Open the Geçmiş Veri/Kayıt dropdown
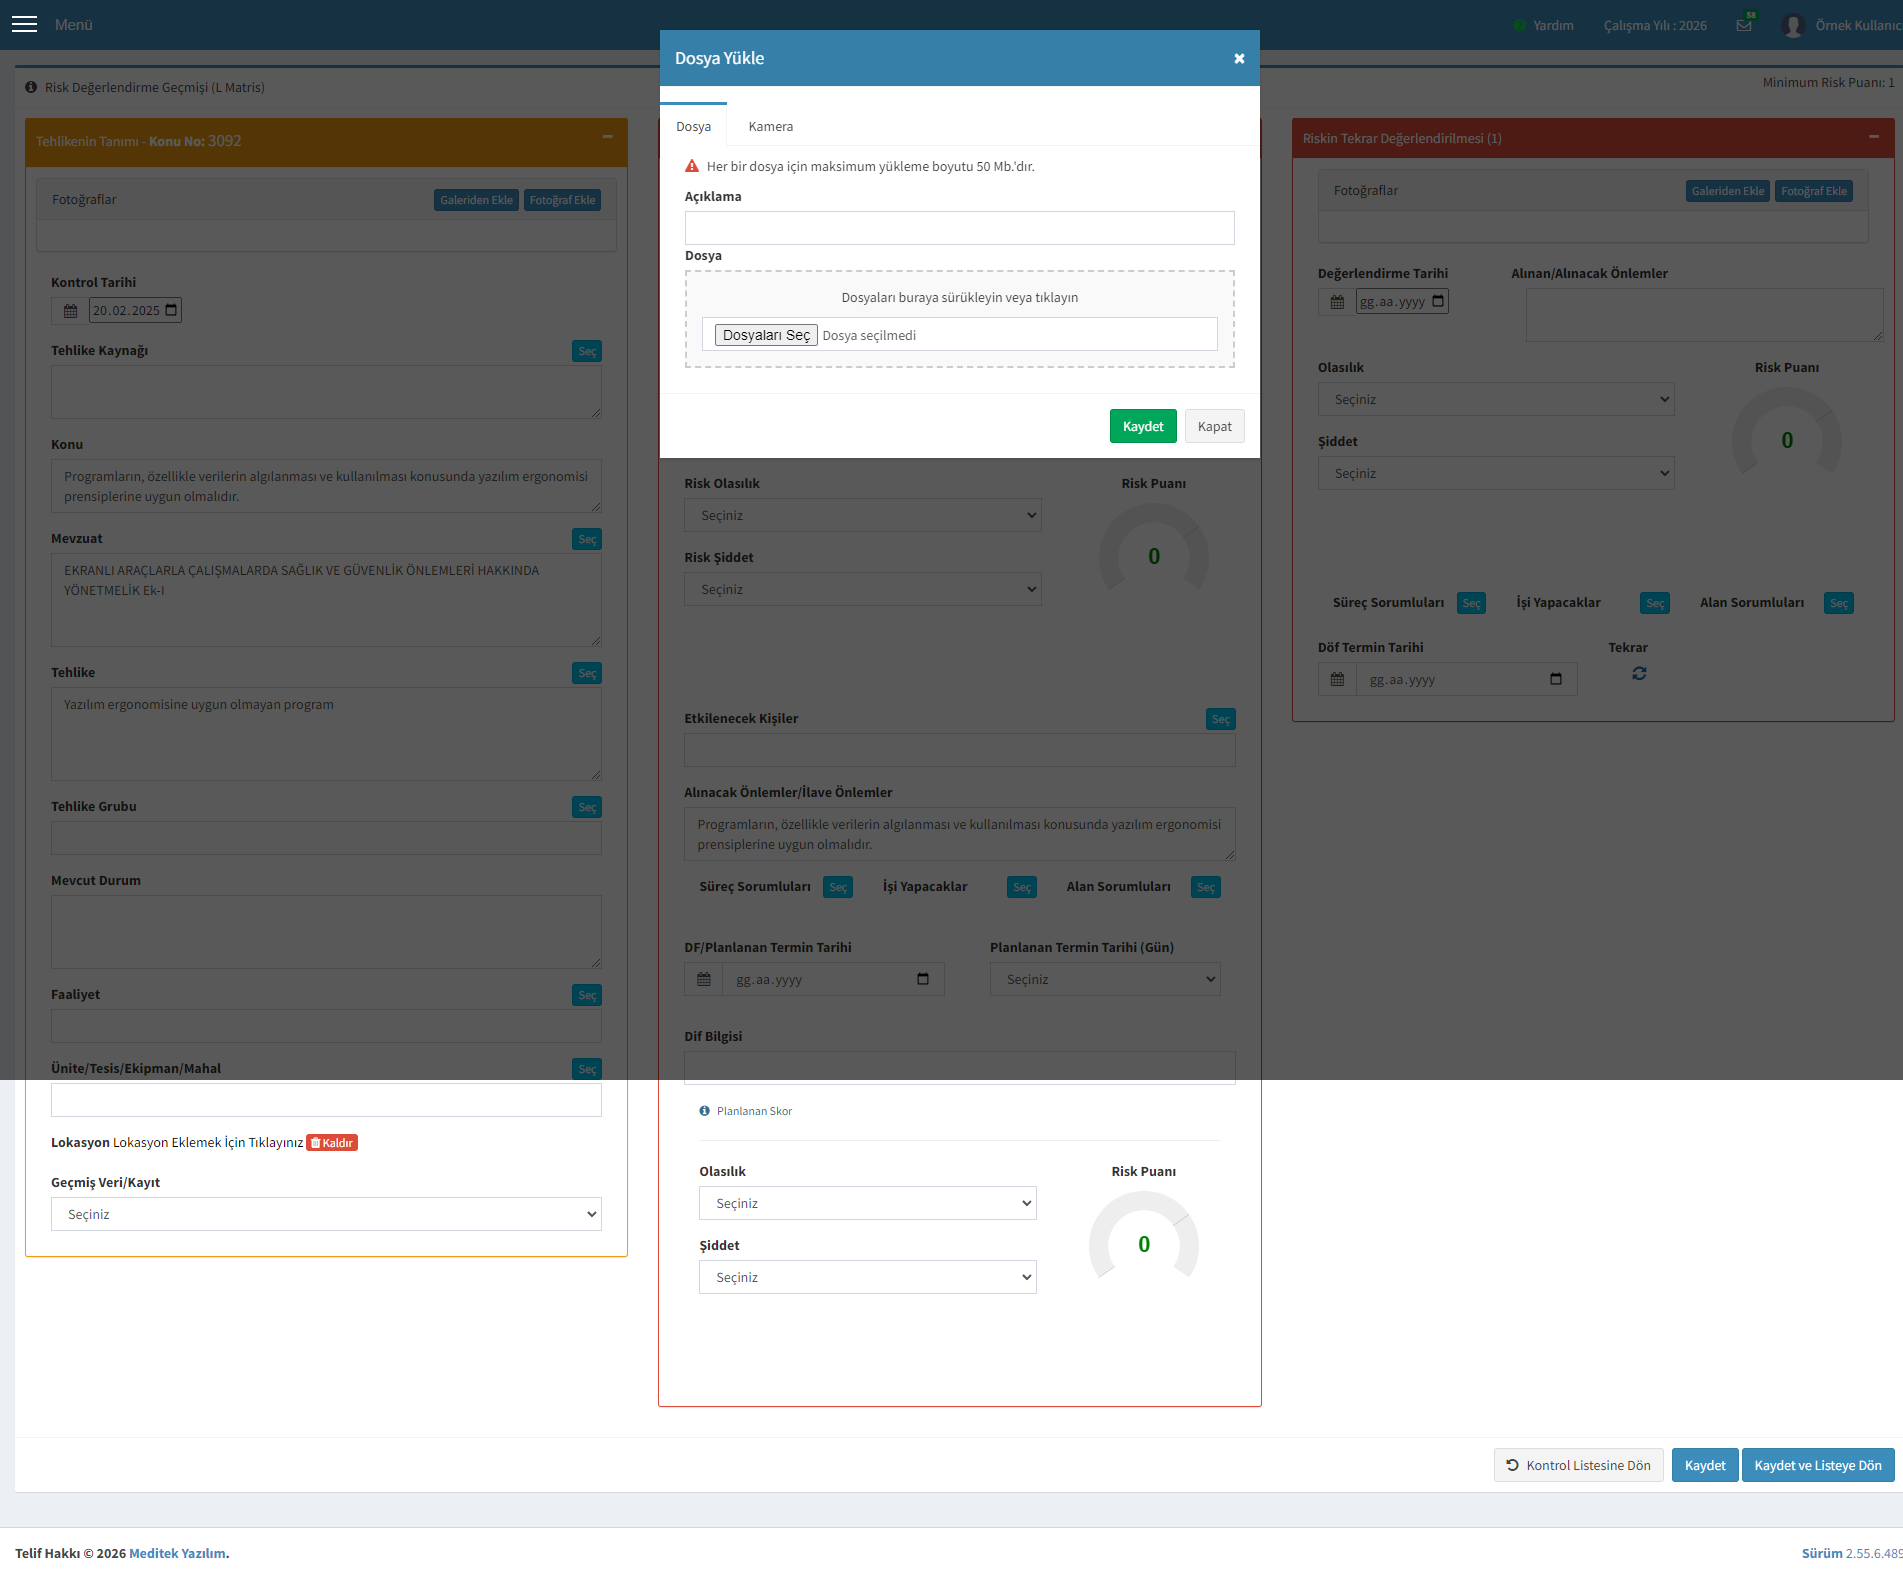 (326, 1214)
